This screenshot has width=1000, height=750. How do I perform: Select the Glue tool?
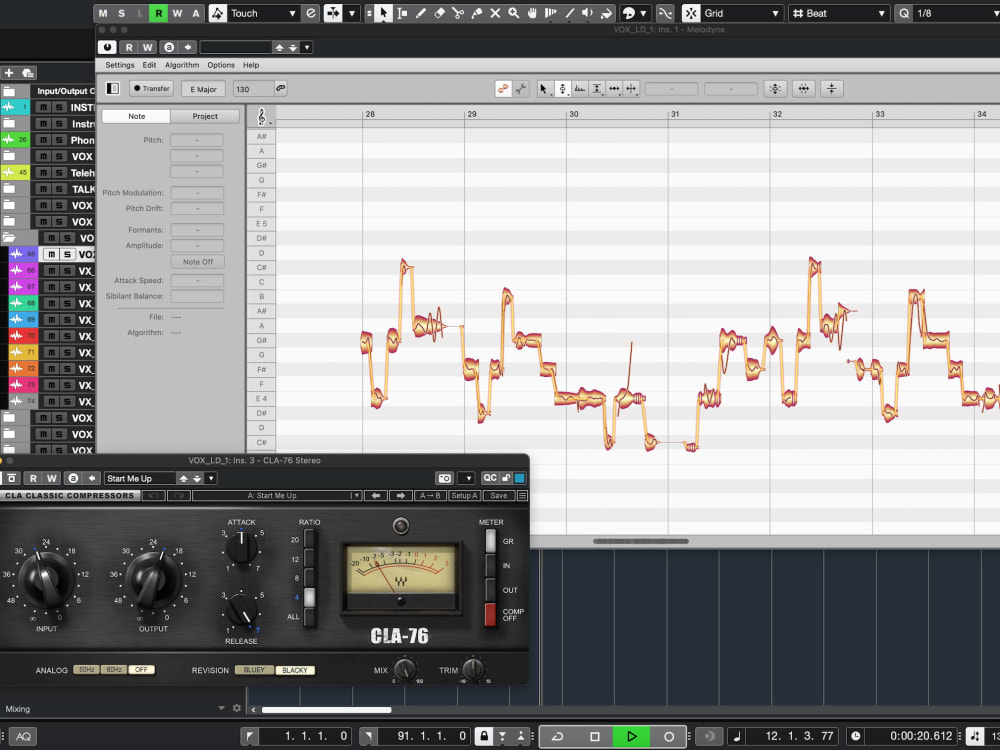click(x=476, y=13)
